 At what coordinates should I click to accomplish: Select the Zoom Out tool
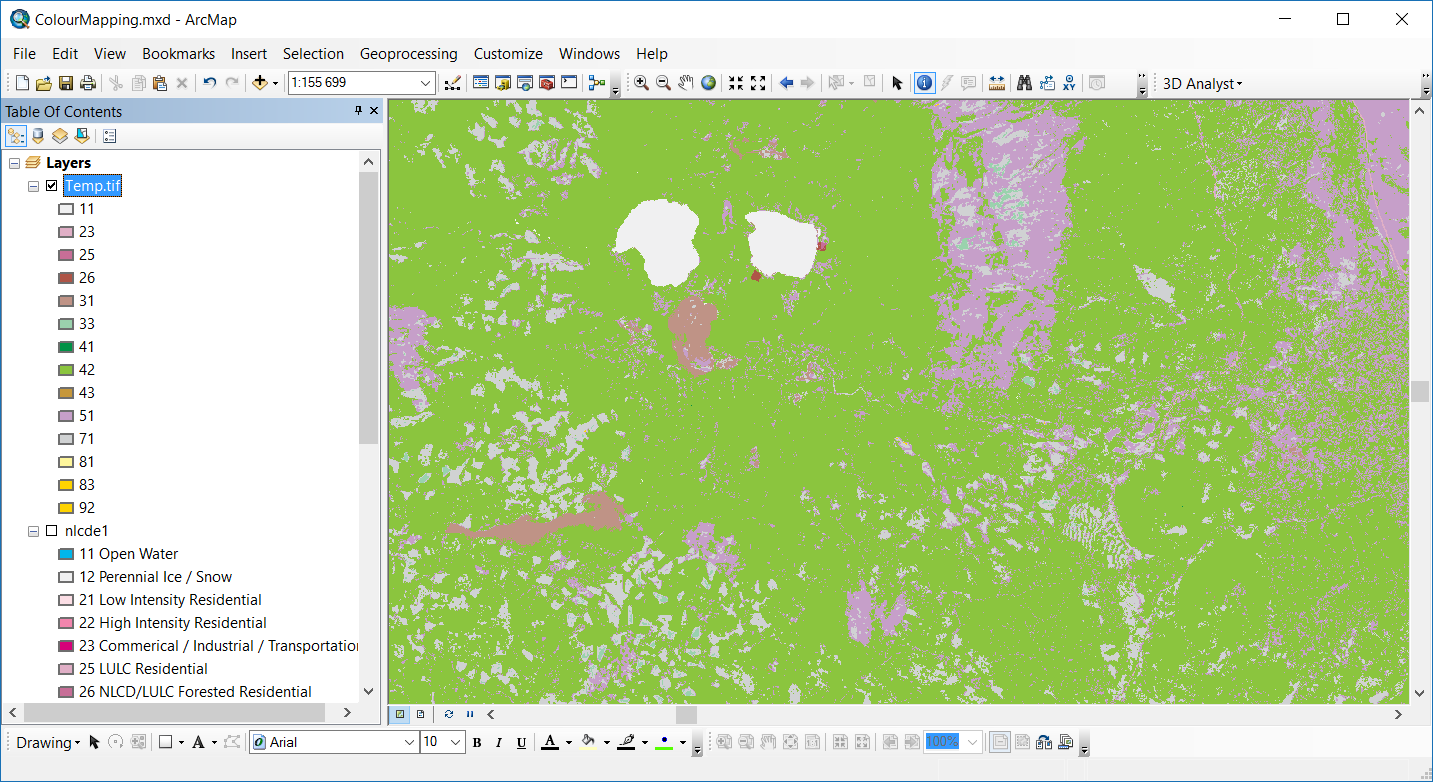coord(663,83)
